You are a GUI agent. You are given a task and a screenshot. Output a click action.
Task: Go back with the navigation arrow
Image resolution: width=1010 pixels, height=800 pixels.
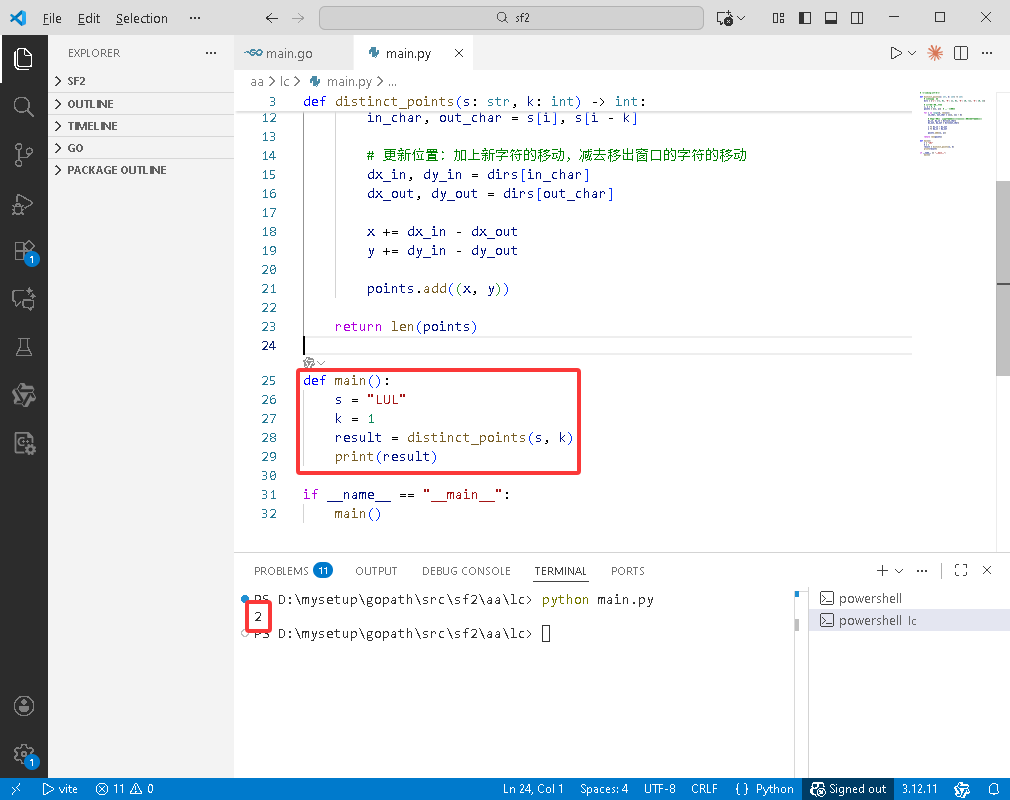pos(272,18)
